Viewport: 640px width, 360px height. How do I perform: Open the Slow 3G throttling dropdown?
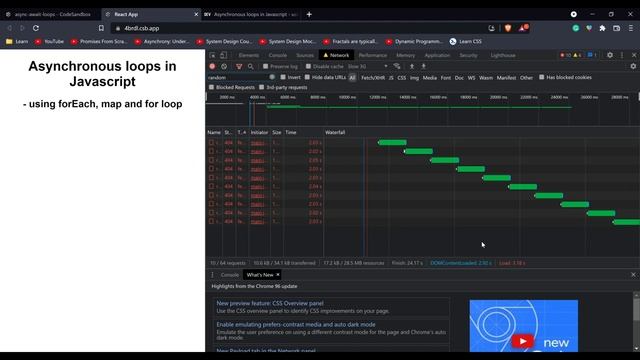(367, 66)
